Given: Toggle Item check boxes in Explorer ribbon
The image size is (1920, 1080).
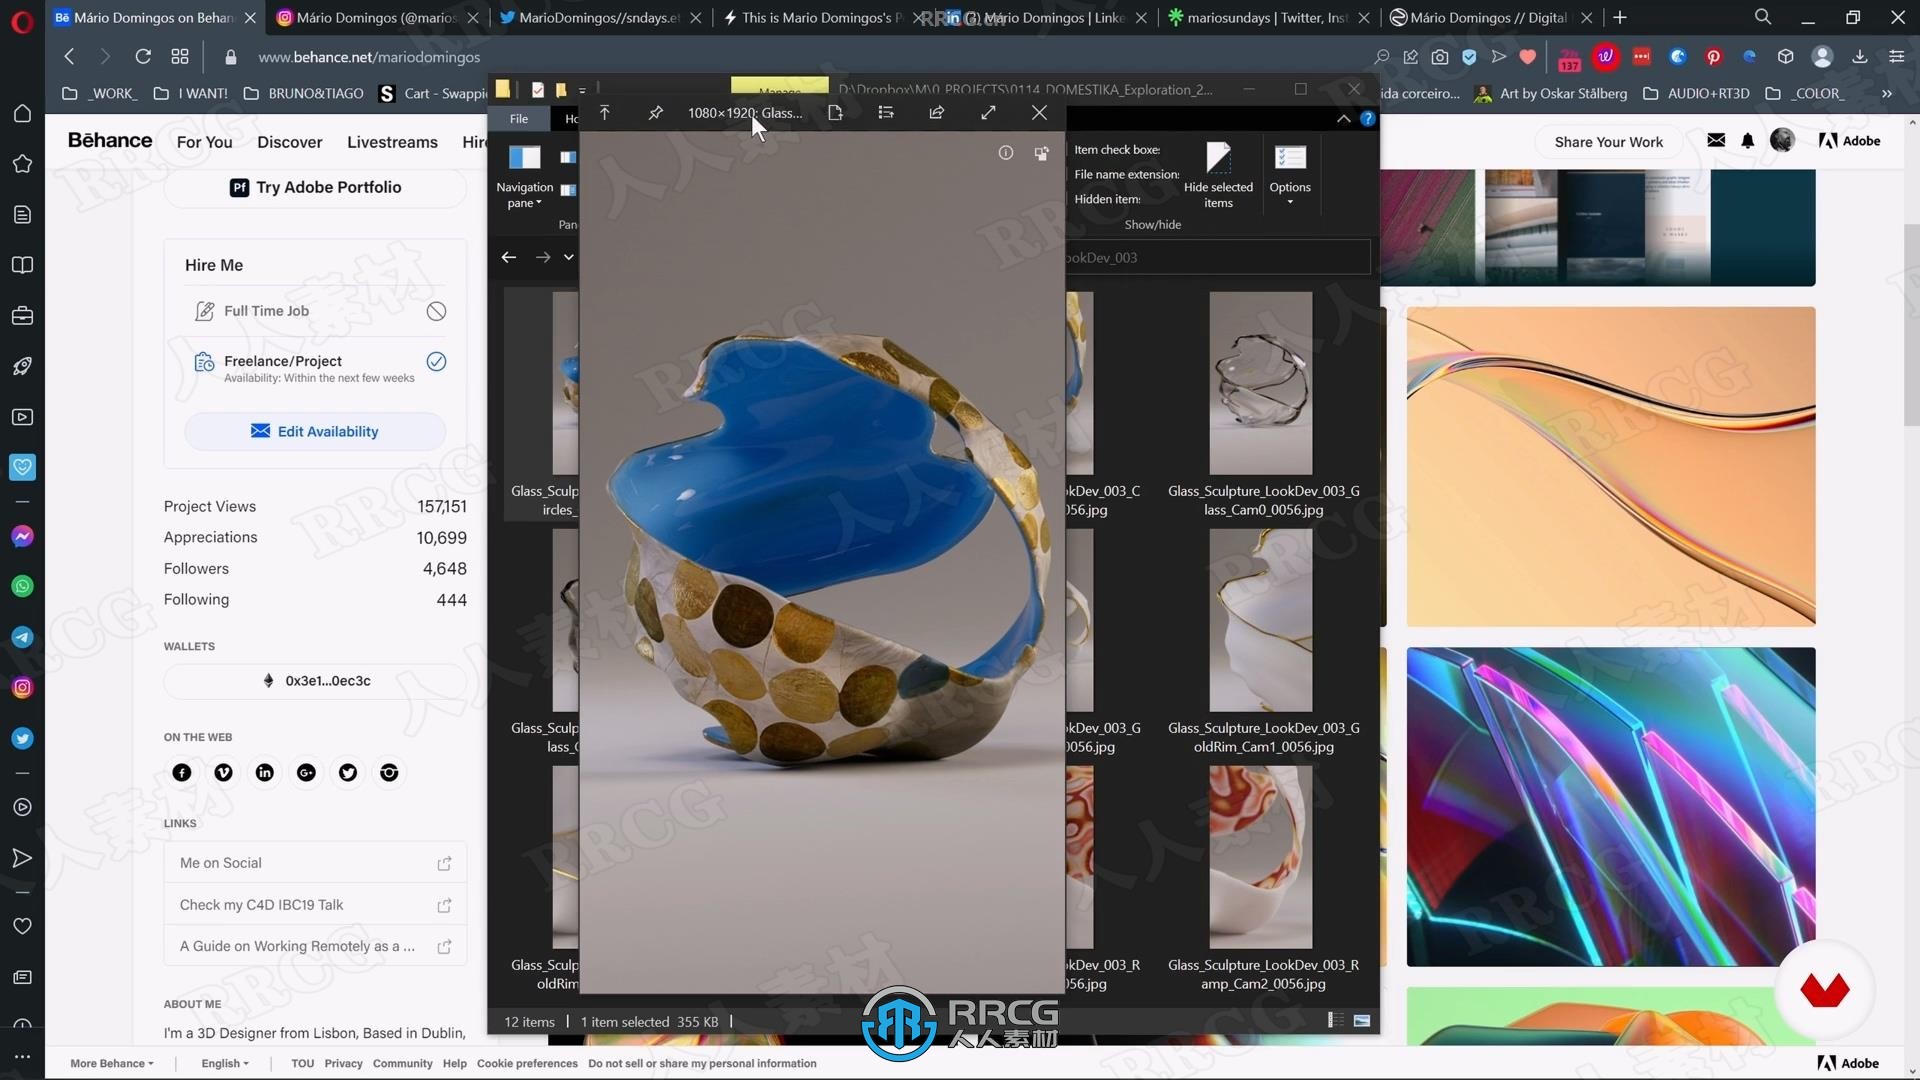Looking at the screenshot, I should tap(1117, 150).
